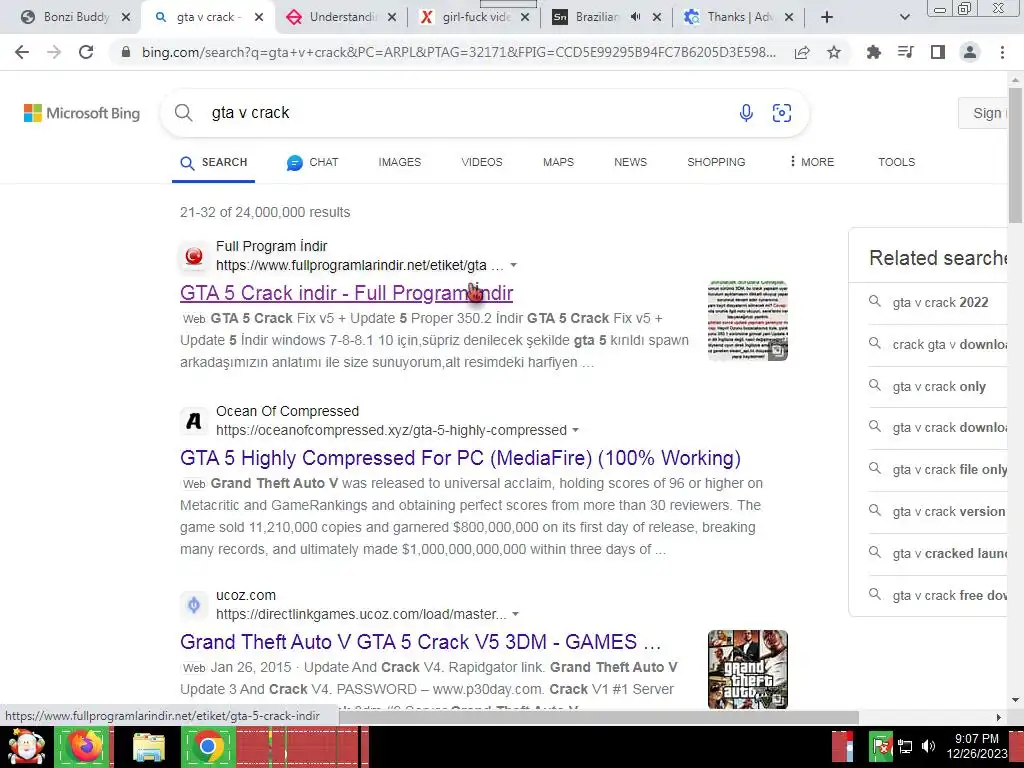Open the GTA 5 Crack indir result thumbnail
The image size is (1024, 768).
pos(748,321)
